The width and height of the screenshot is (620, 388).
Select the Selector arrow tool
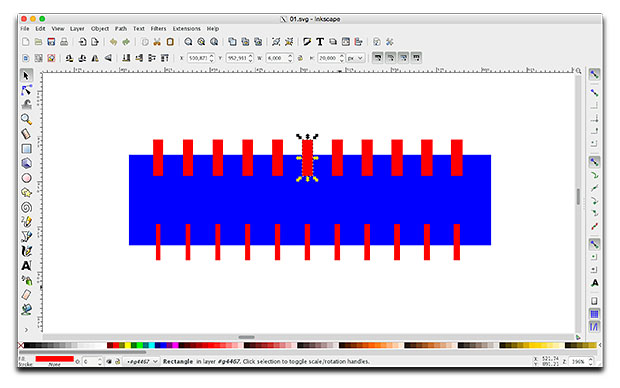pos(26,76)
